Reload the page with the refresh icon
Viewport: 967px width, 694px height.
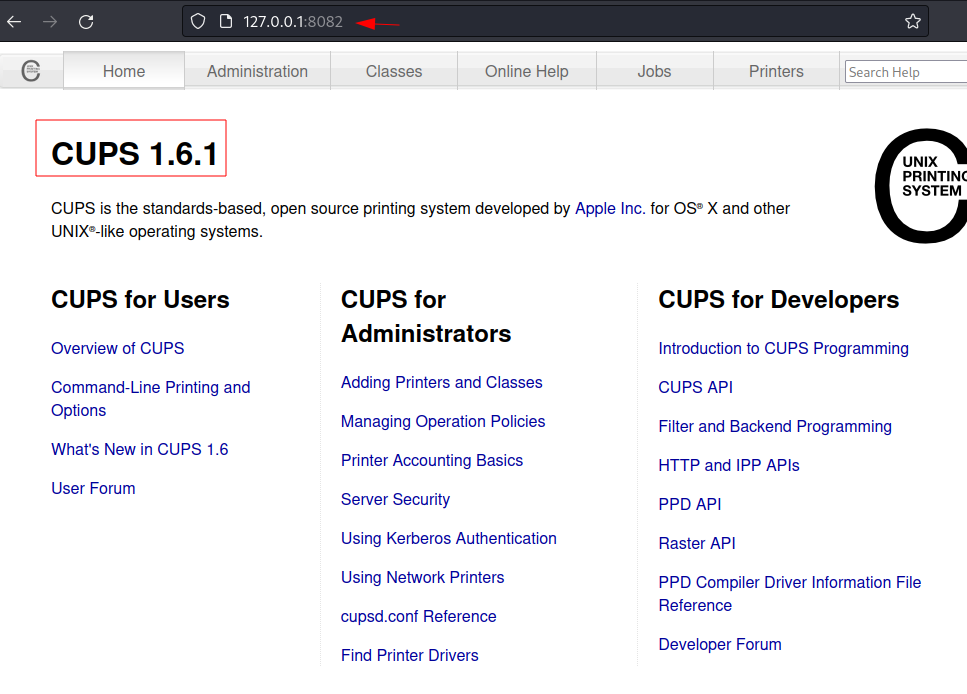tap(86, 22)
